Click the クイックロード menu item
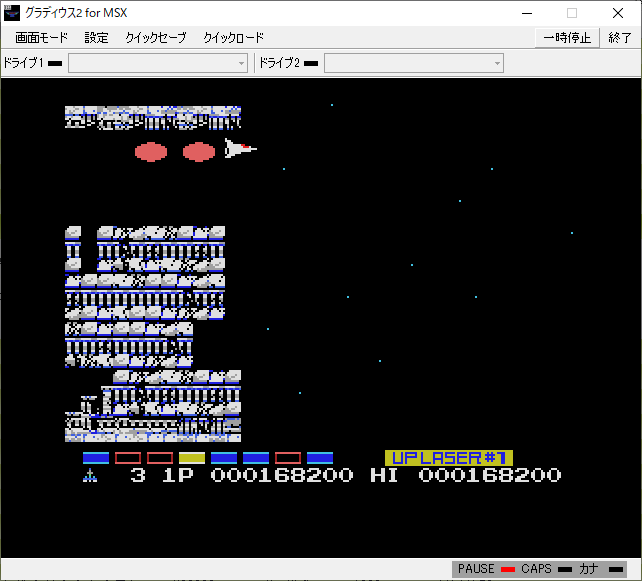The height and width of the screenshot is (581, 642). pos(233,38)
